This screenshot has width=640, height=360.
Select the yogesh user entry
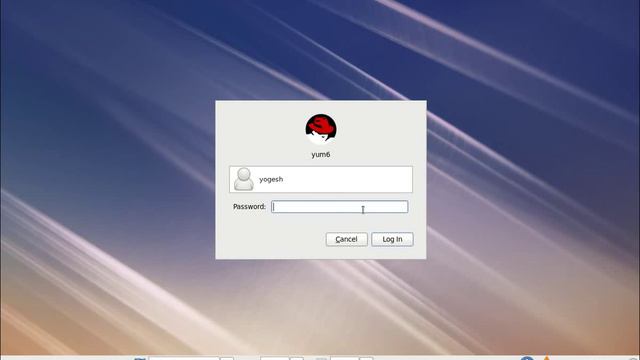click(321, 179)
